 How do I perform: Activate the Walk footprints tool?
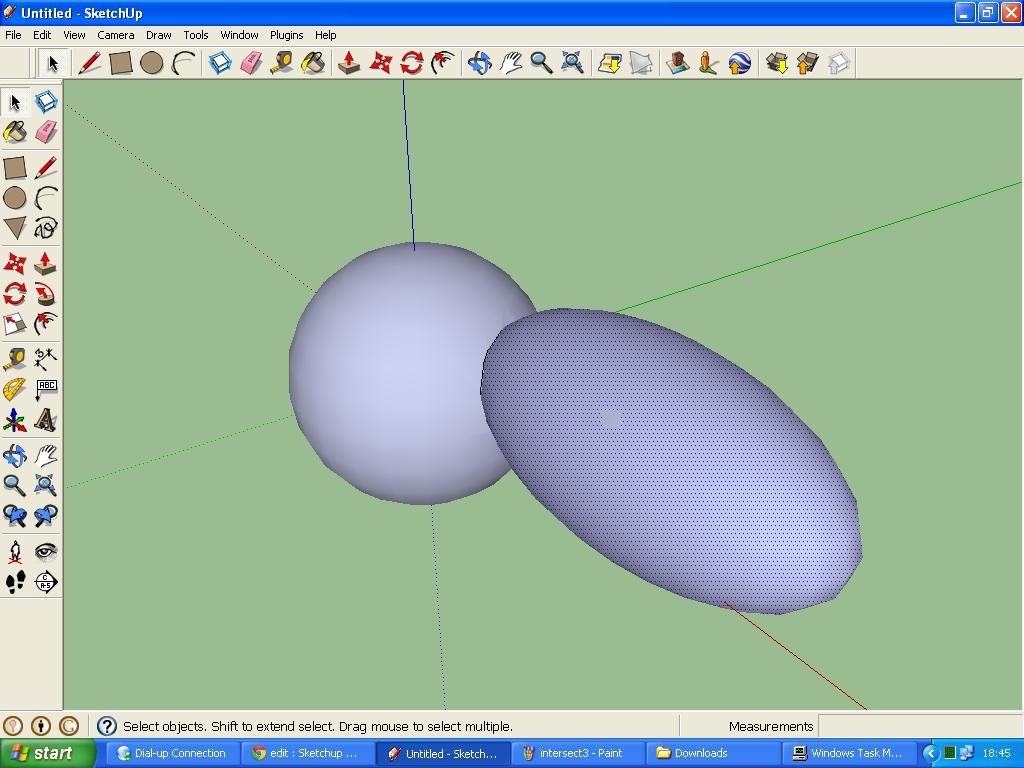tap(14, 582)
